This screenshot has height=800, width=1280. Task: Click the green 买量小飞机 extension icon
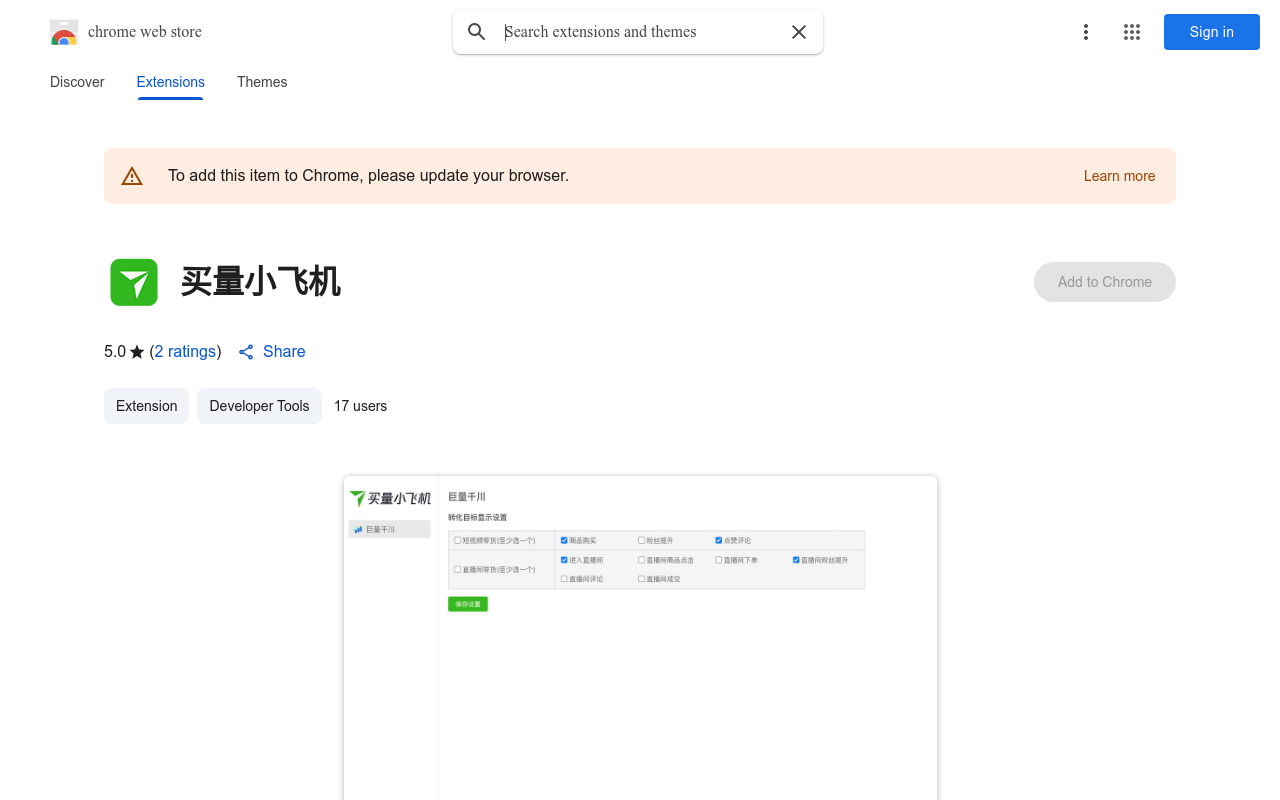click(134, 282)
